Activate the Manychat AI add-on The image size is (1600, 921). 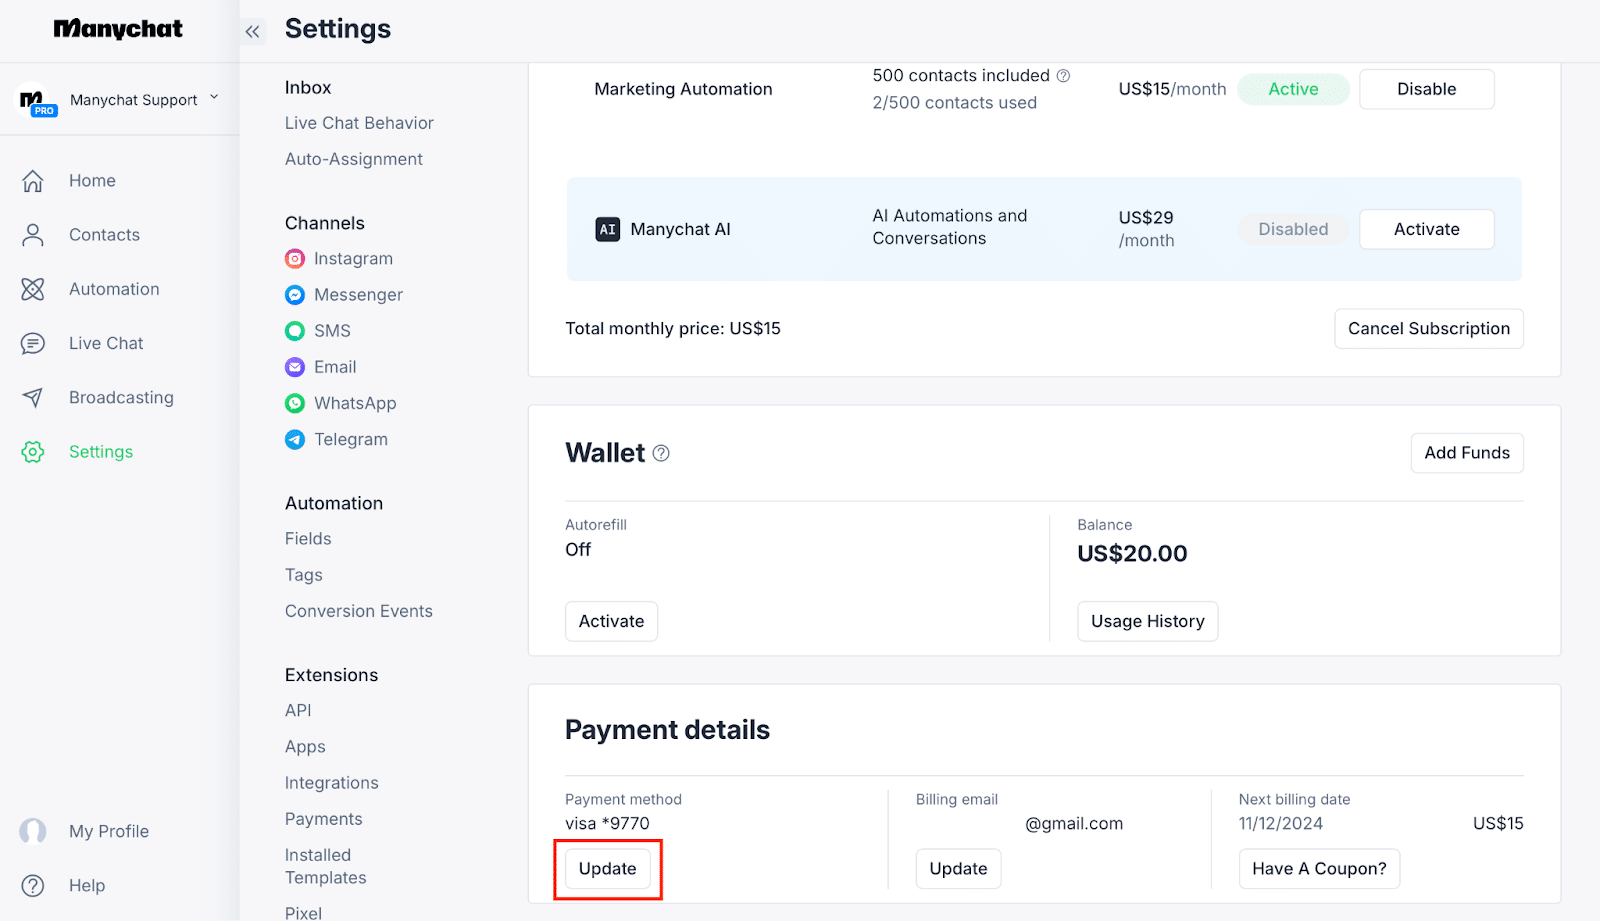click(1426, 229)
